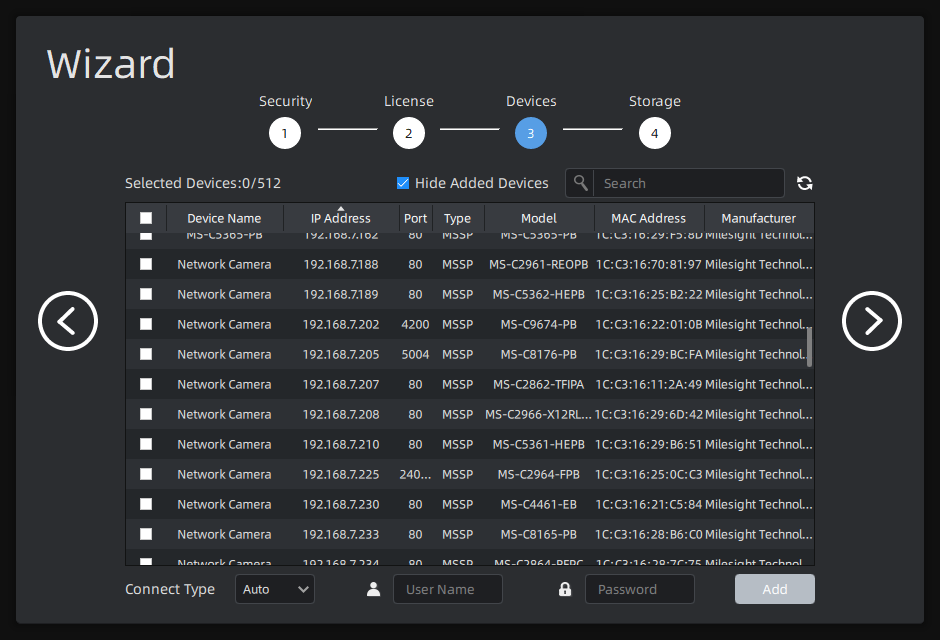Go to previous wizard page arrow
The width and height of the screenshot is (940, 640).
[68, 321]
